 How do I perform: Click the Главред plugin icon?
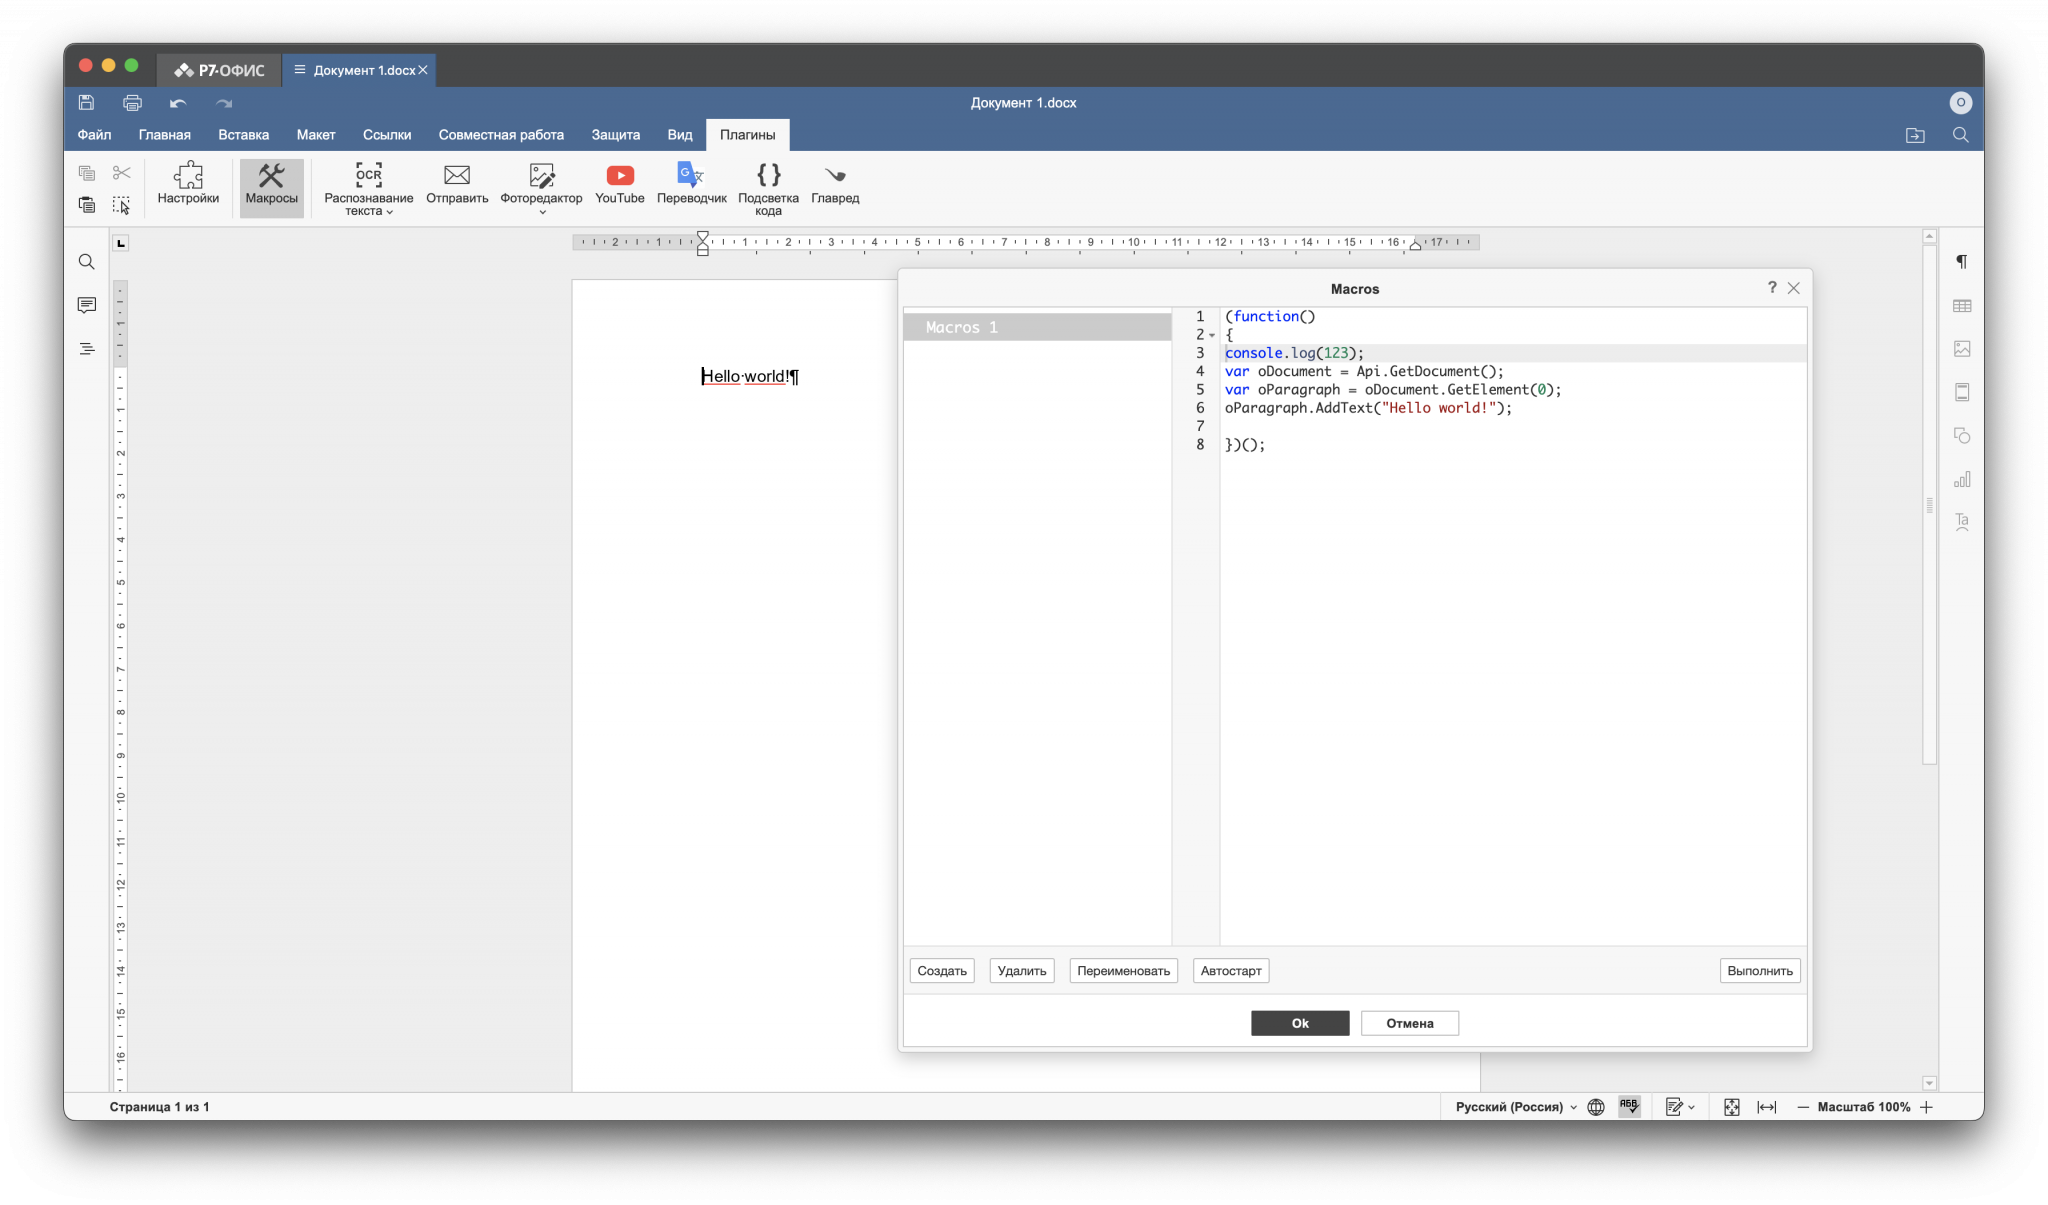click(x=835, y=175)
